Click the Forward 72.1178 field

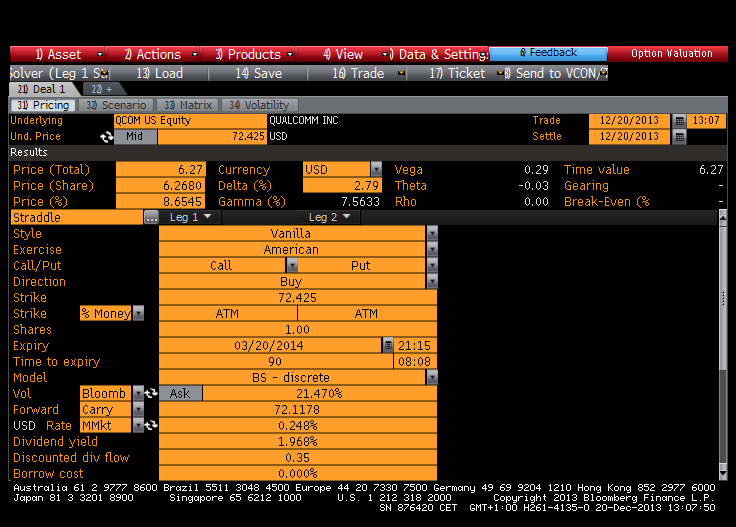[298, 410]
